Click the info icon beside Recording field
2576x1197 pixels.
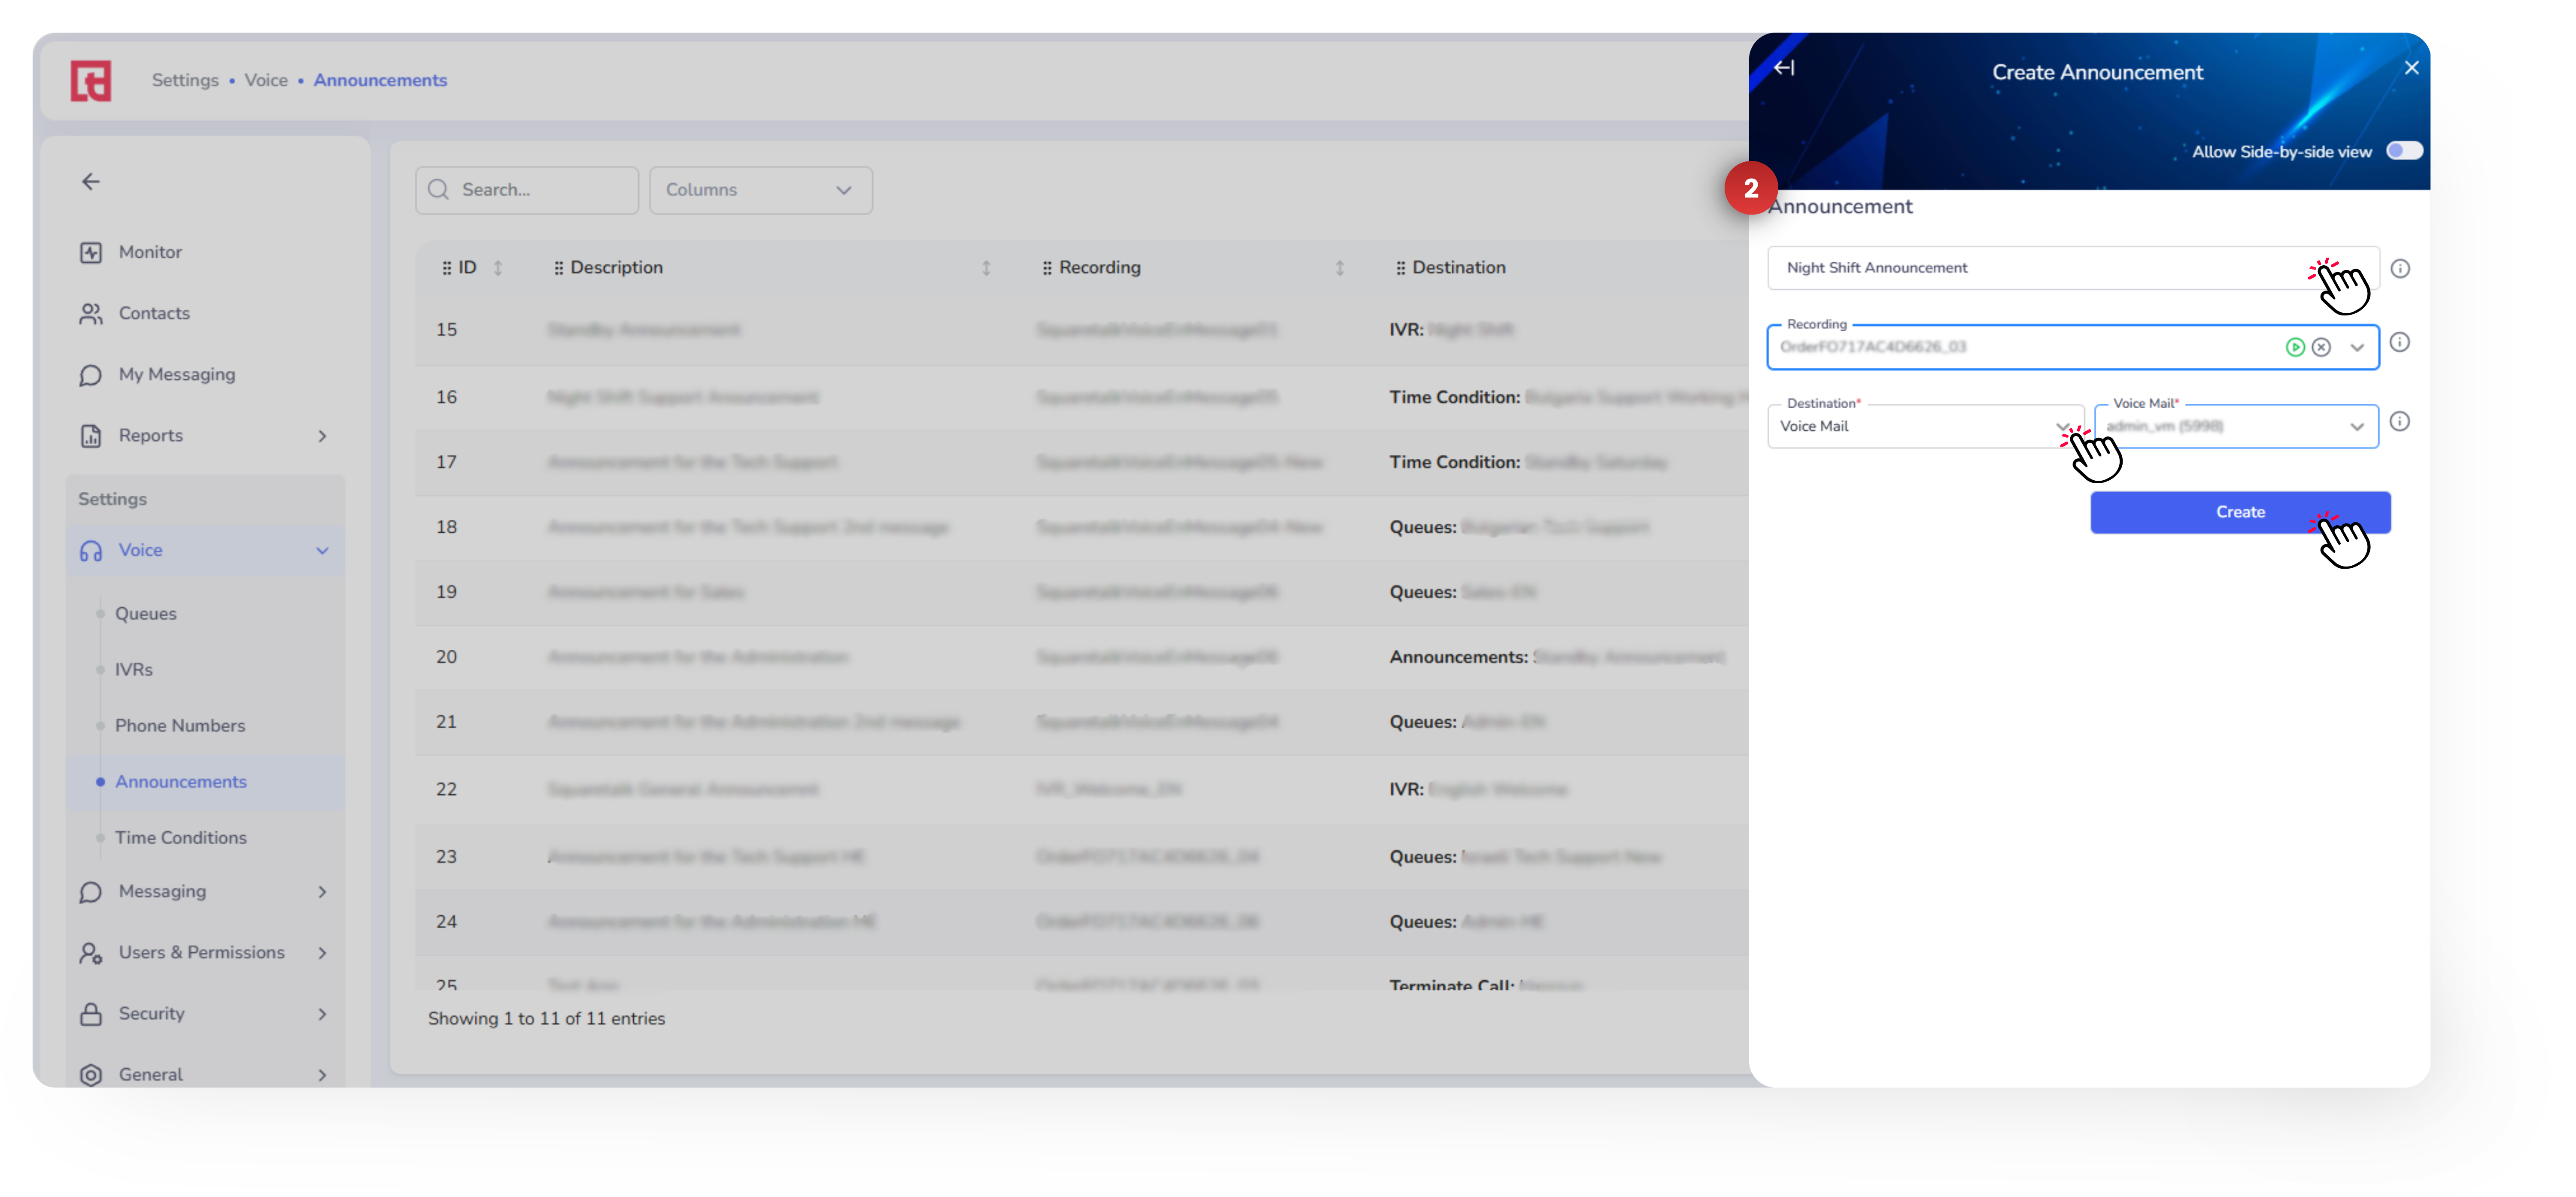[x=2399, y=342]
